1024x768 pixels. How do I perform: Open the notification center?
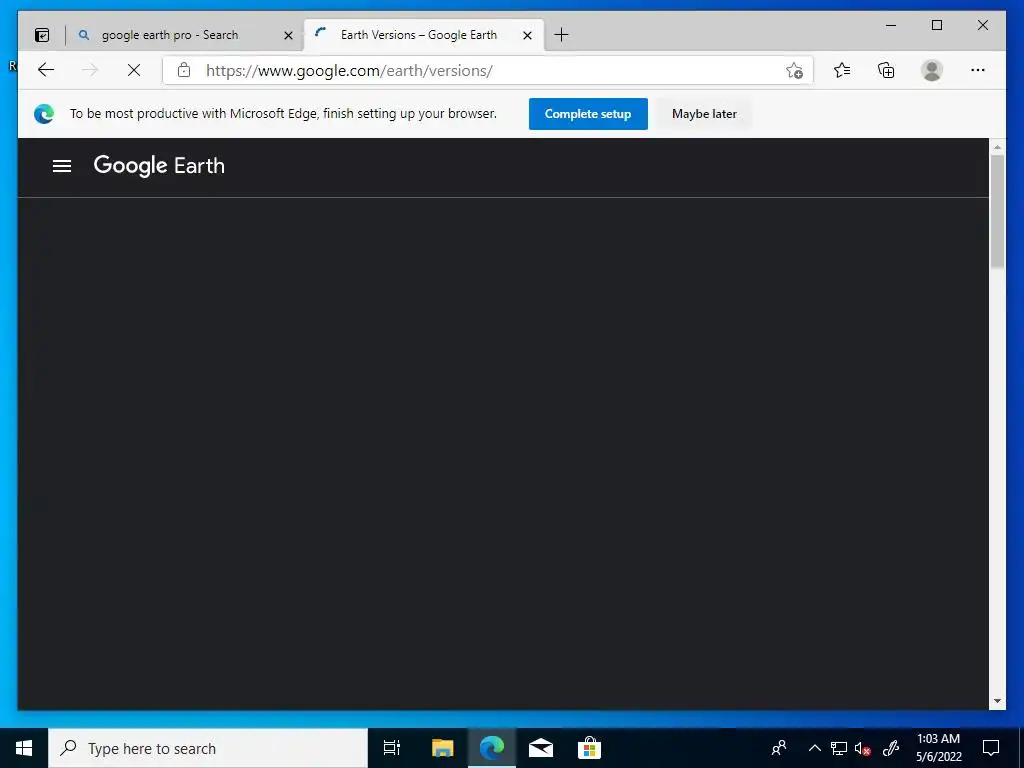click(991, 748)
